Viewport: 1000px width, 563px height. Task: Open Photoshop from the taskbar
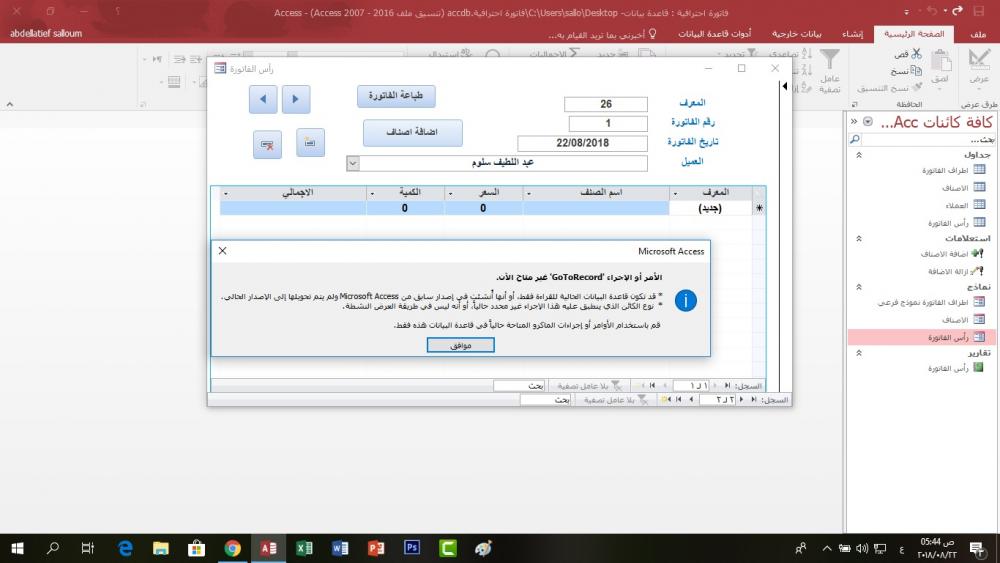click(x=412, y=548)
